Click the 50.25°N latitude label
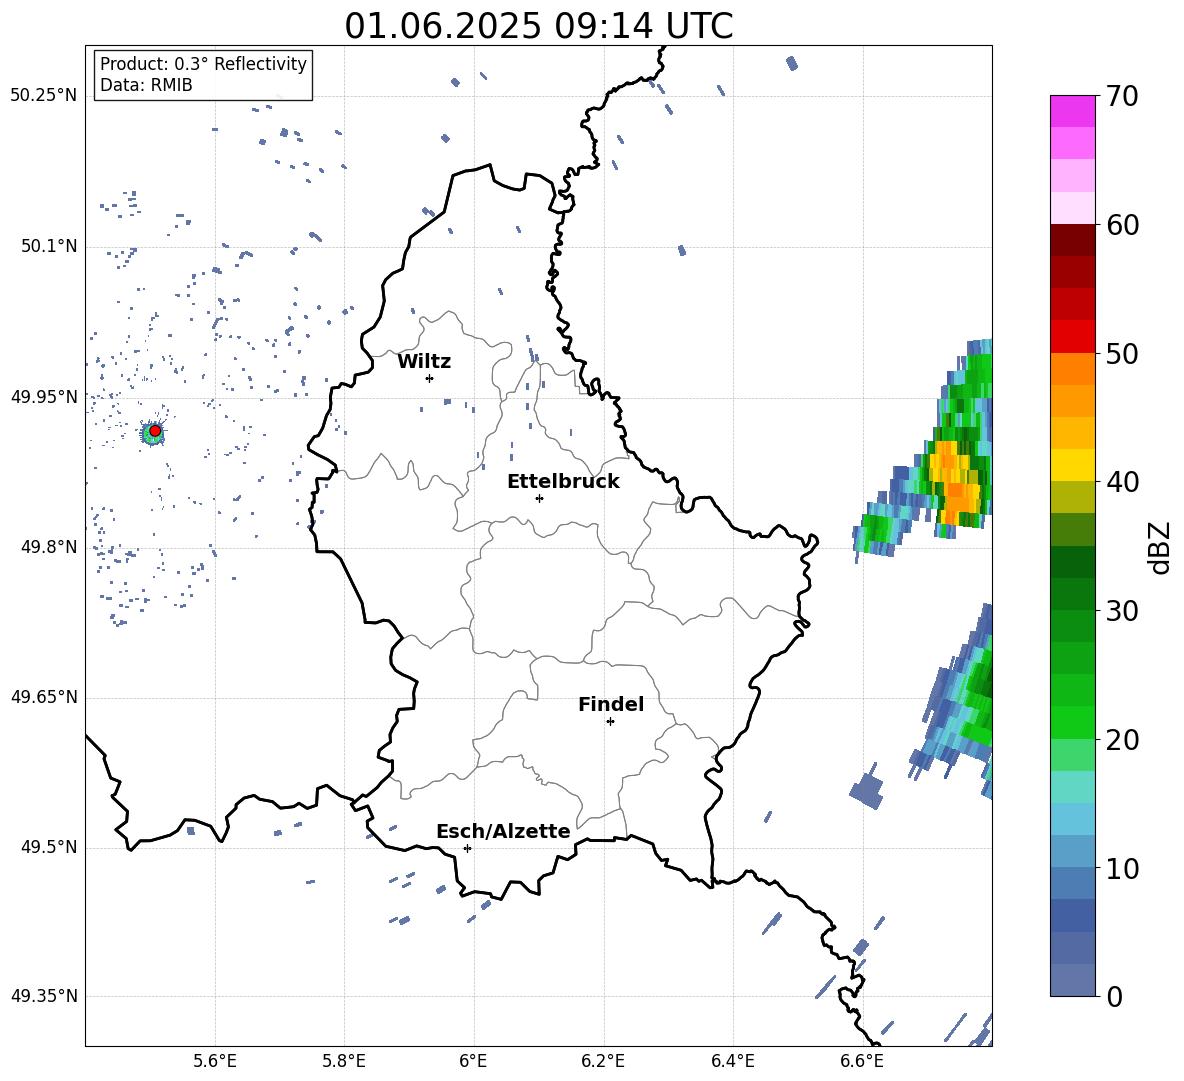 click(44, 96)
